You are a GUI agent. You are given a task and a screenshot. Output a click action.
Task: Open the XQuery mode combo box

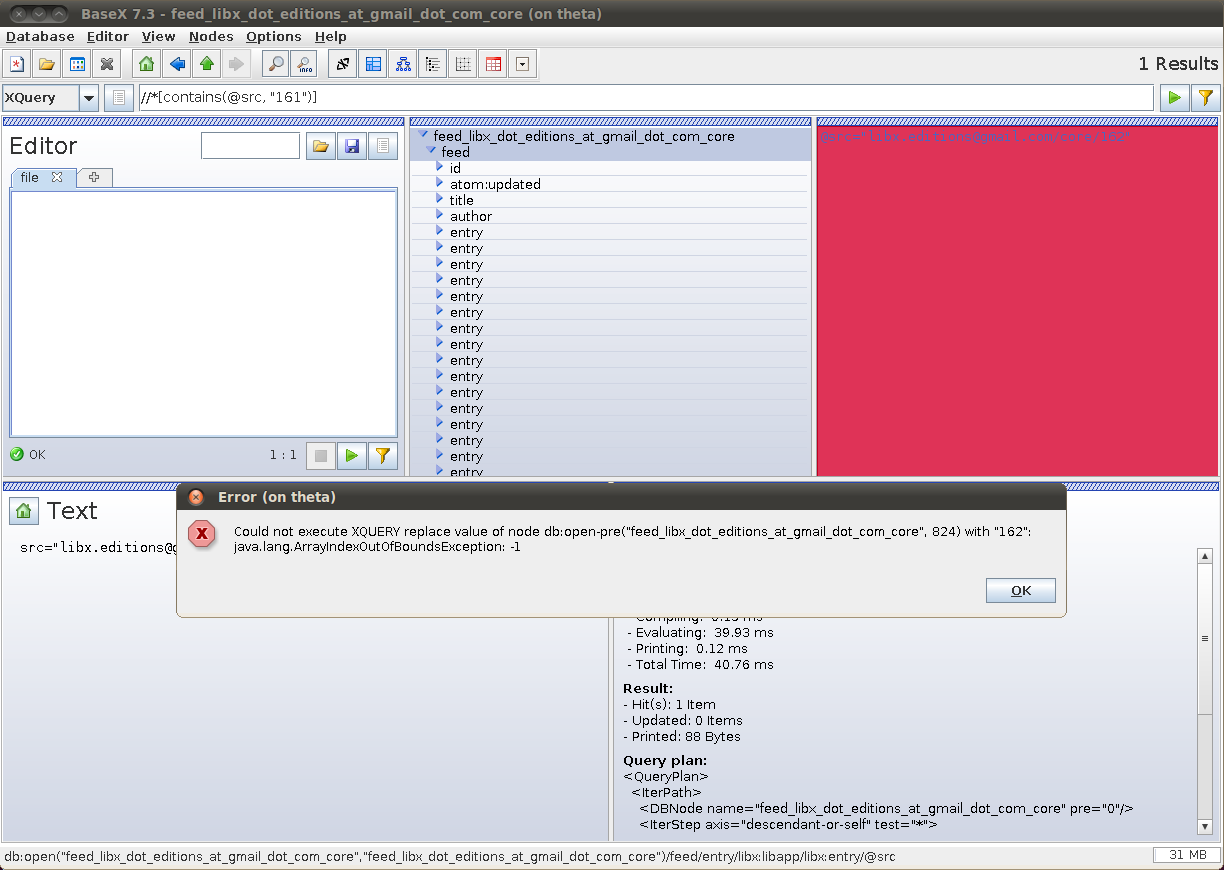pyautogui.click(x=50, y=98)
